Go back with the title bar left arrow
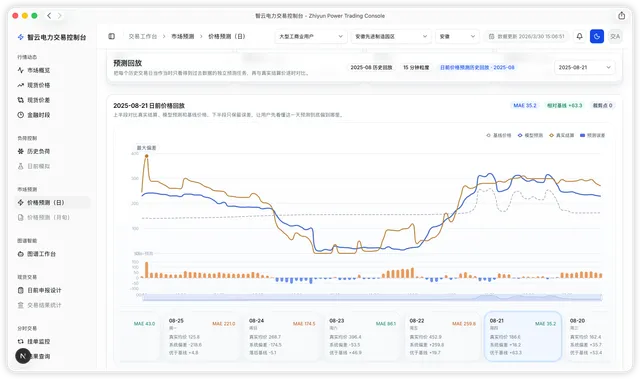Screen dimensions: 640x379 [49, 16]
